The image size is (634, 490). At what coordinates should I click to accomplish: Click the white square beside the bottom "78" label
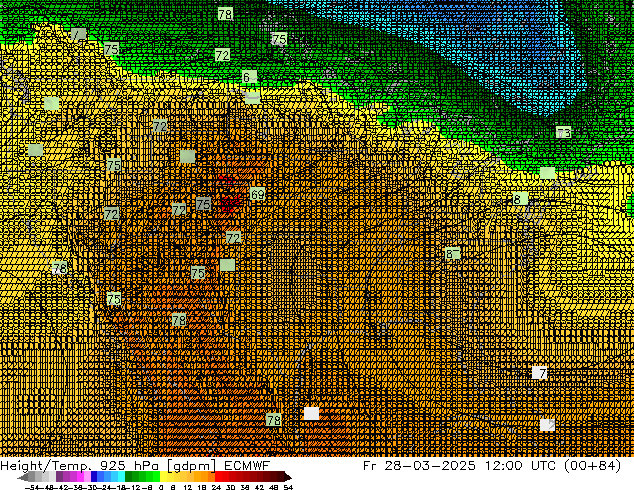tap(311, 414)
